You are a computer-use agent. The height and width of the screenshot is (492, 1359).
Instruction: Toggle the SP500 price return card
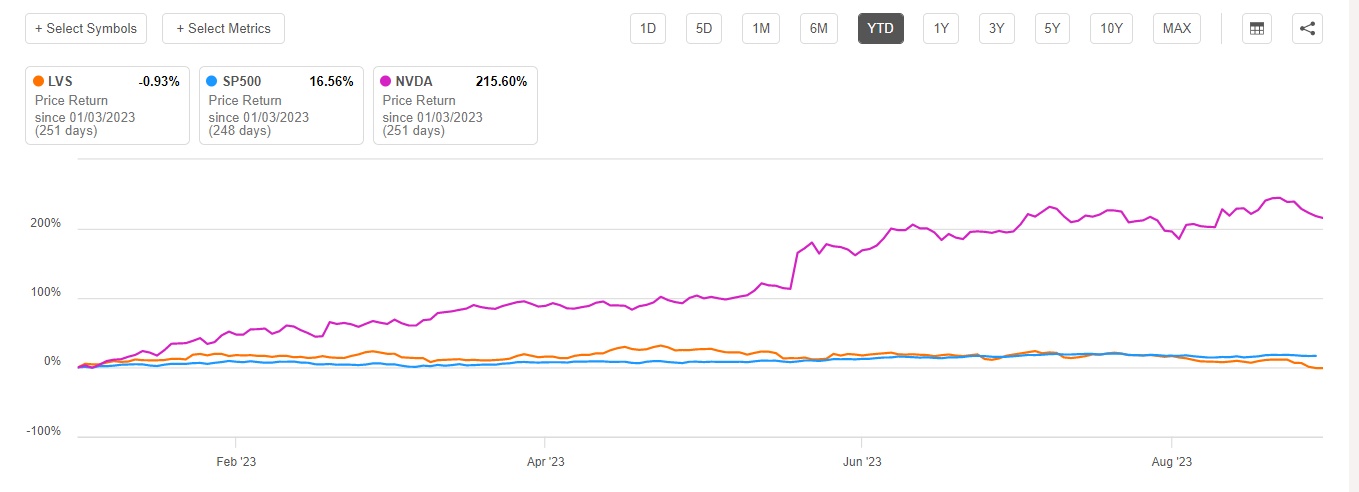tap(281, 105)
